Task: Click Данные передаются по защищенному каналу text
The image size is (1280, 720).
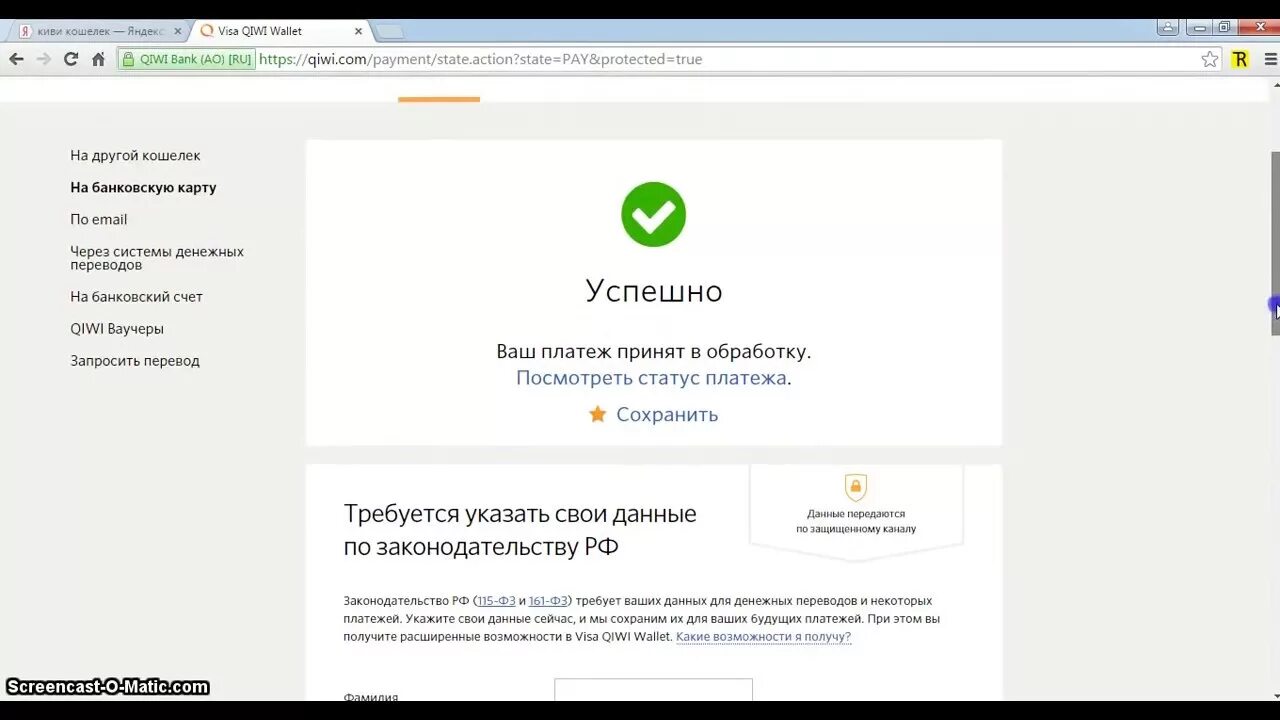Action: click(856, 521)
